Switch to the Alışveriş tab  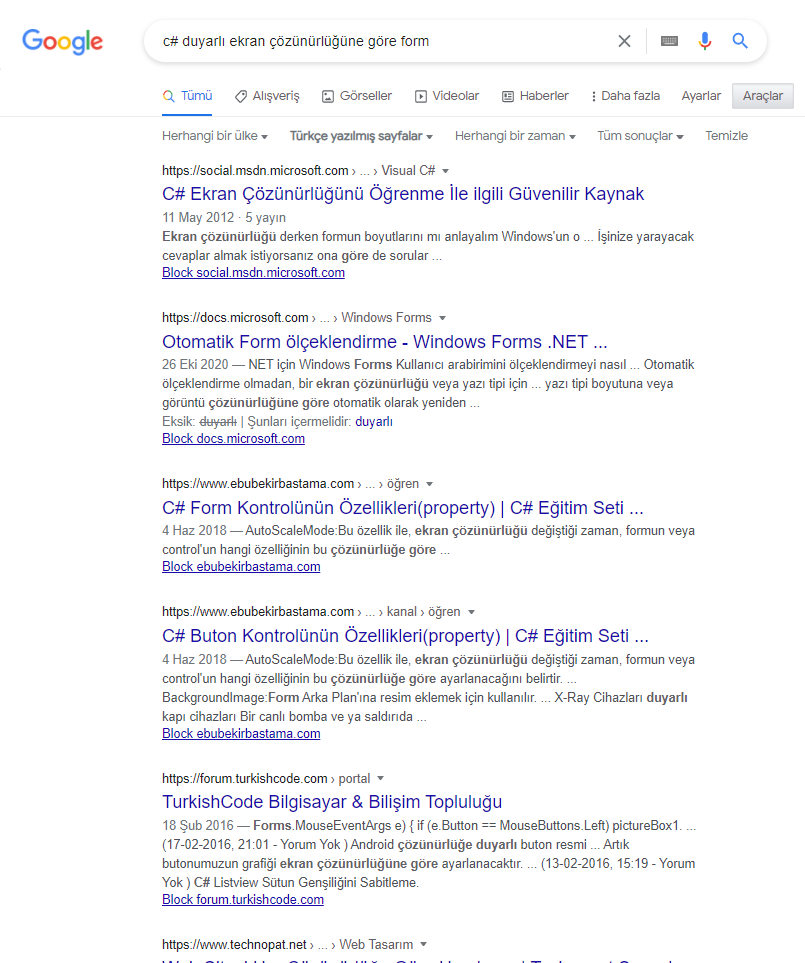(x=267, y=96)
